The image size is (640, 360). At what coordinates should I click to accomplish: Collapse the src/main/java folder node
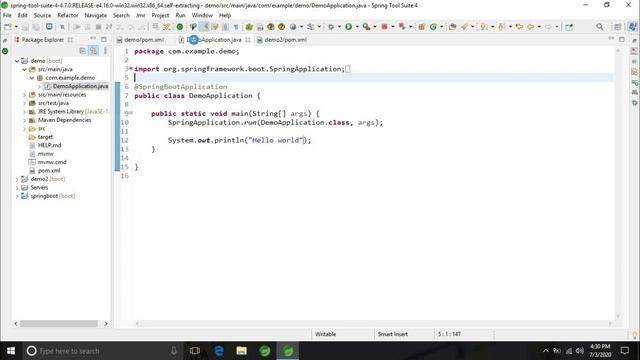[24, 69]
